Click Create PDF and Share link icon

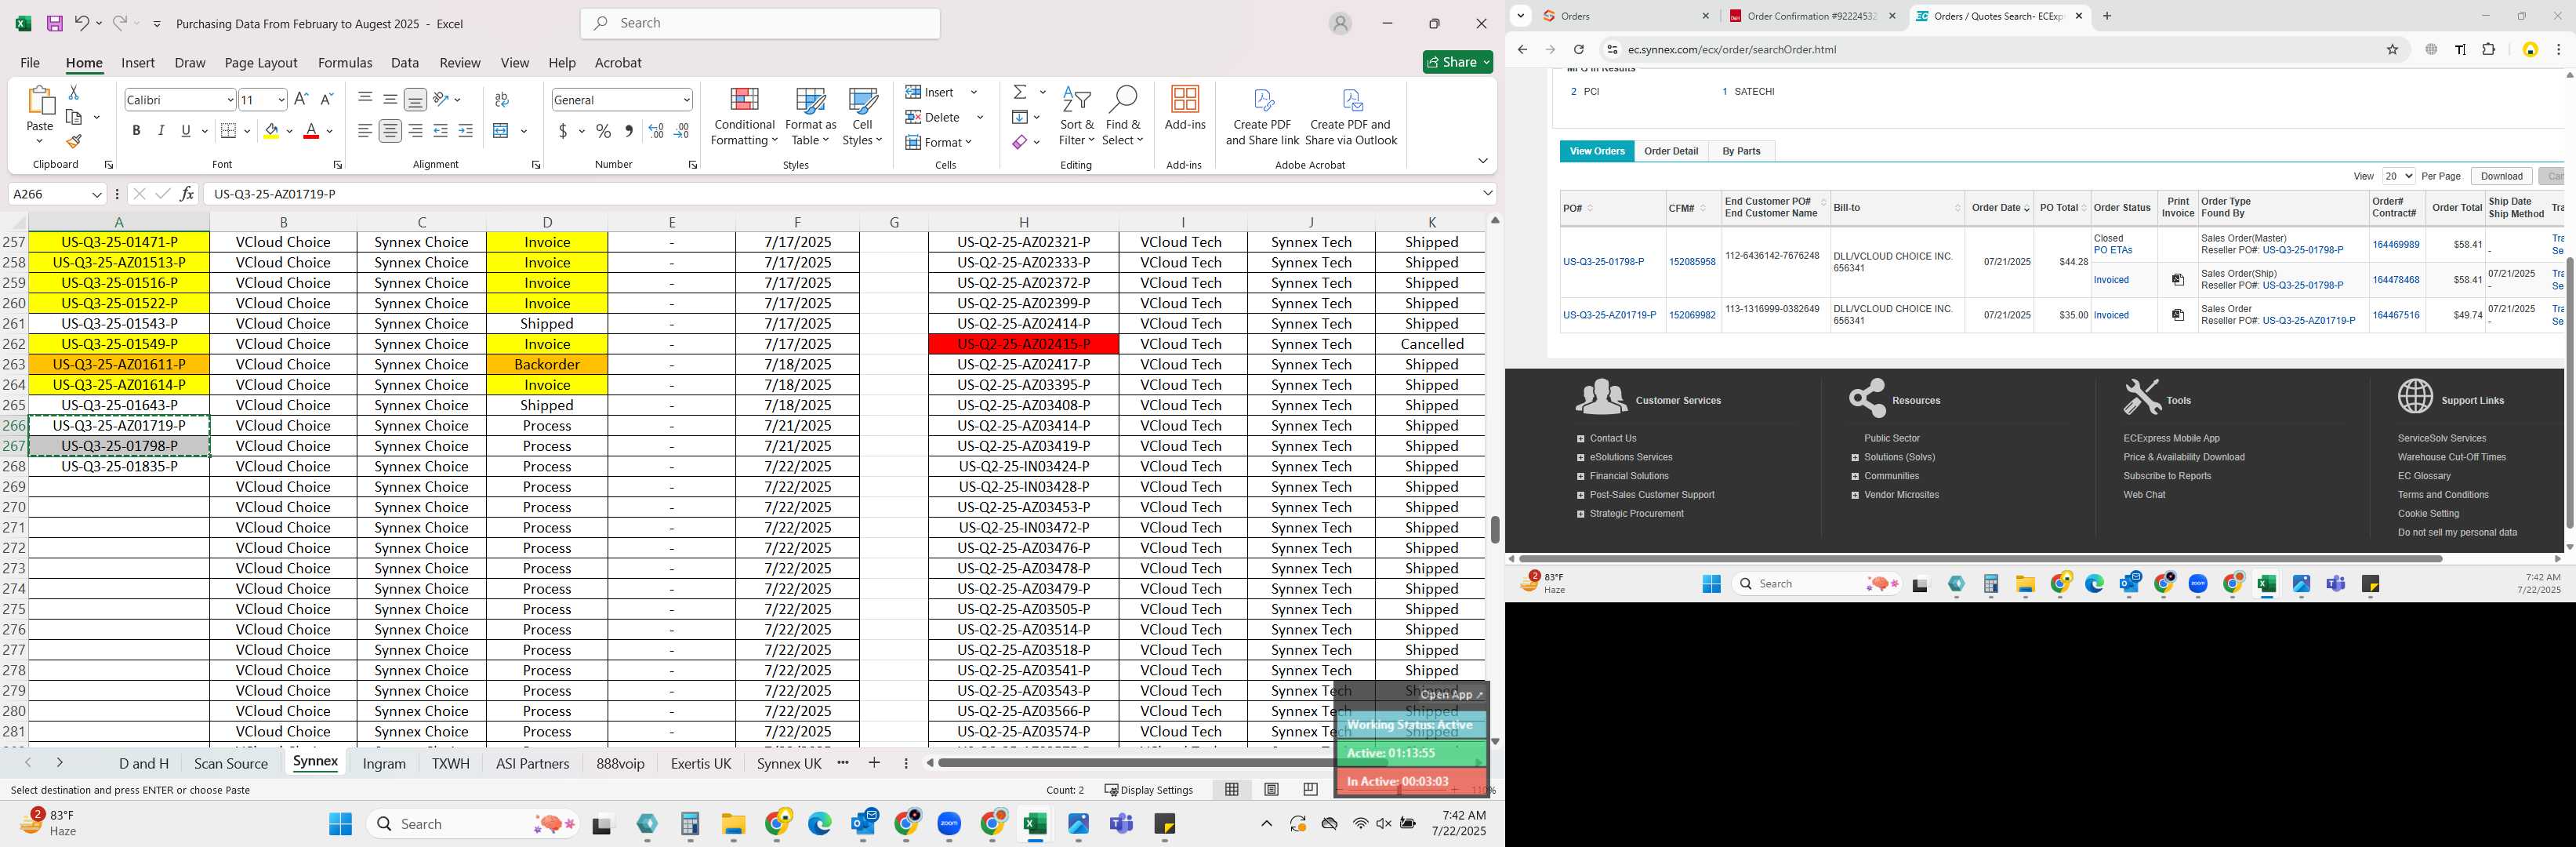pyautogui.click(x=1262, y=116)
